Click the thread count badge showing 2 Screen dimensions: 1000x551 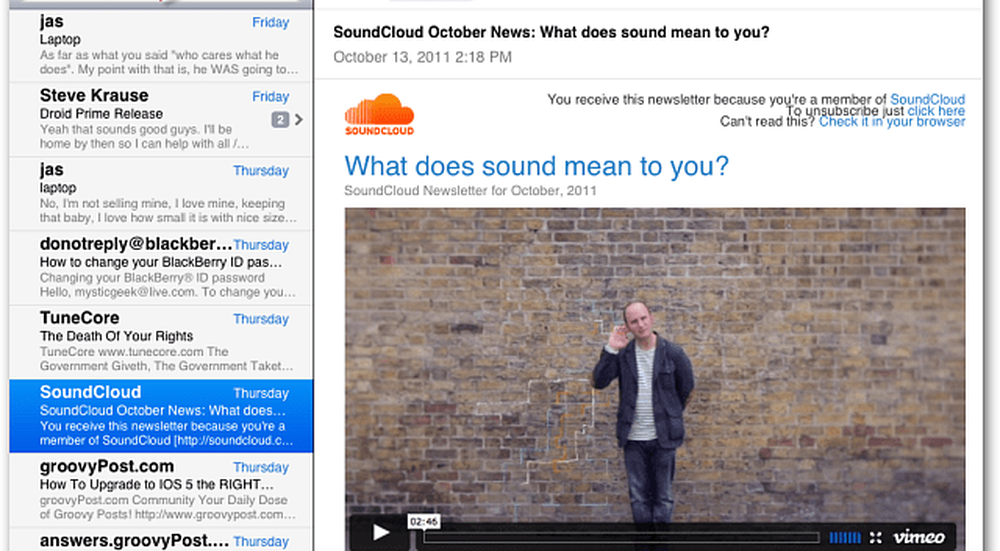click(280, 119)
